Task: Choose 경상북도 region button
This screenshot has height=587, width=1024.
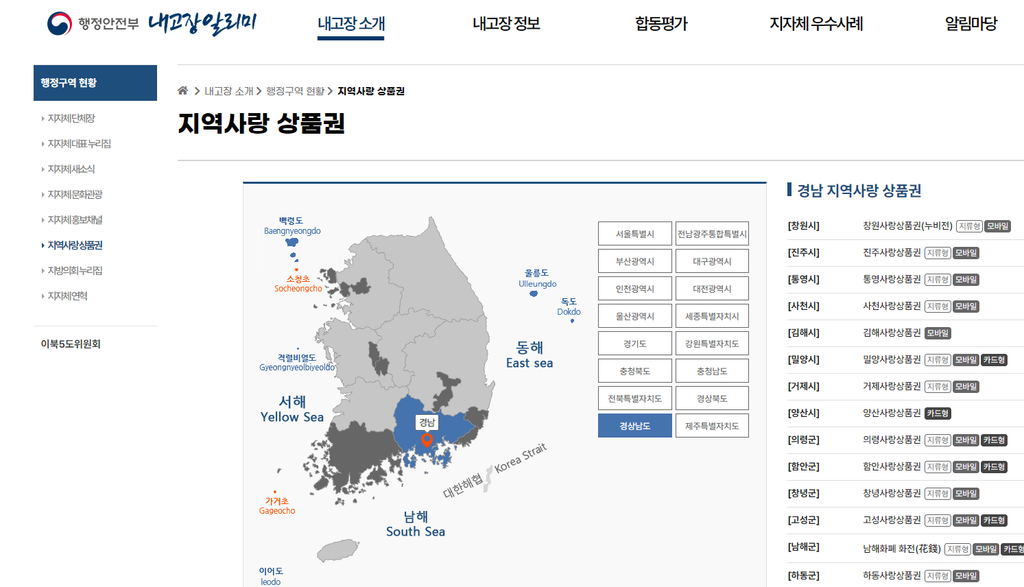Action: [712, 398]
